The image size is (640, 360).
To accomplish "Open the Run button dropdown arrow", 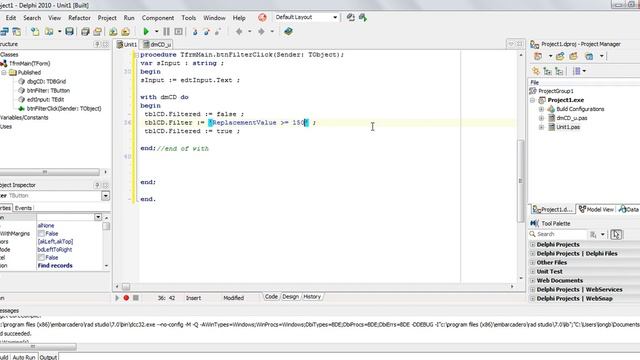I will click(156, 31).
